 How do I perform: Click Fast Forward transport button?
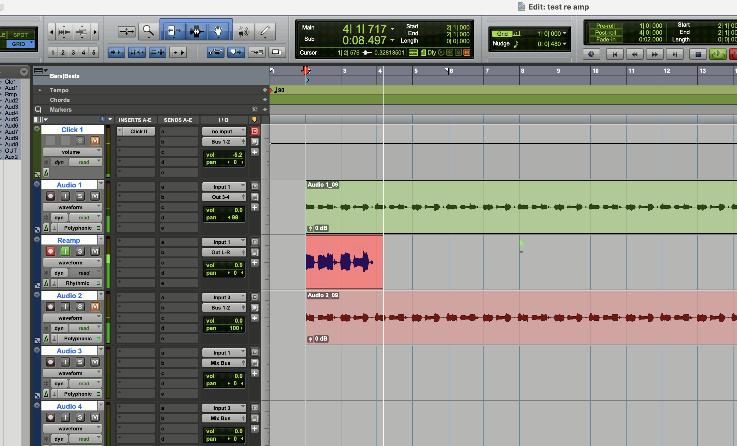pyautogui.click(x=655, y=55)
